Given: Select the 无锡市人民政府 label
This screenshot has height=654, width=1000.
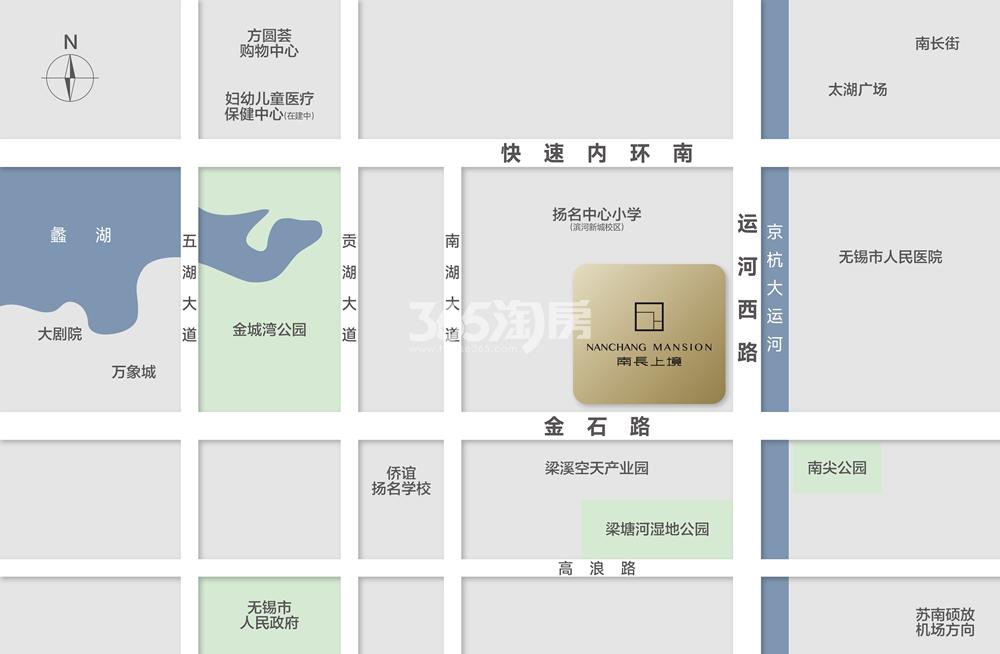Looking at the screenshot, I should click(x=269, y=615).
